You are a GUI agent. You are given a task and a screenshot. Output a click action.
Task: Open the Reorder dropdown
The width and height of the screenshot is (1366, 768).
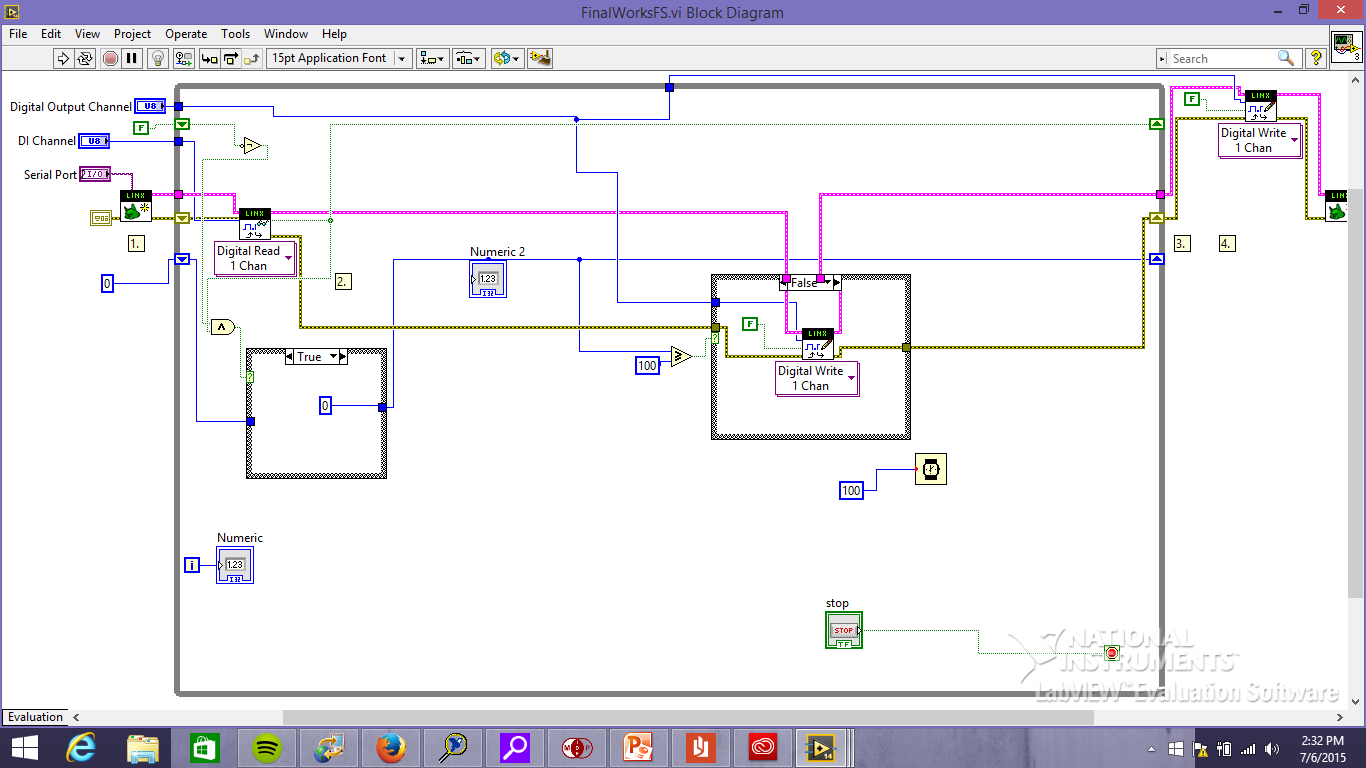pos(507,58)
